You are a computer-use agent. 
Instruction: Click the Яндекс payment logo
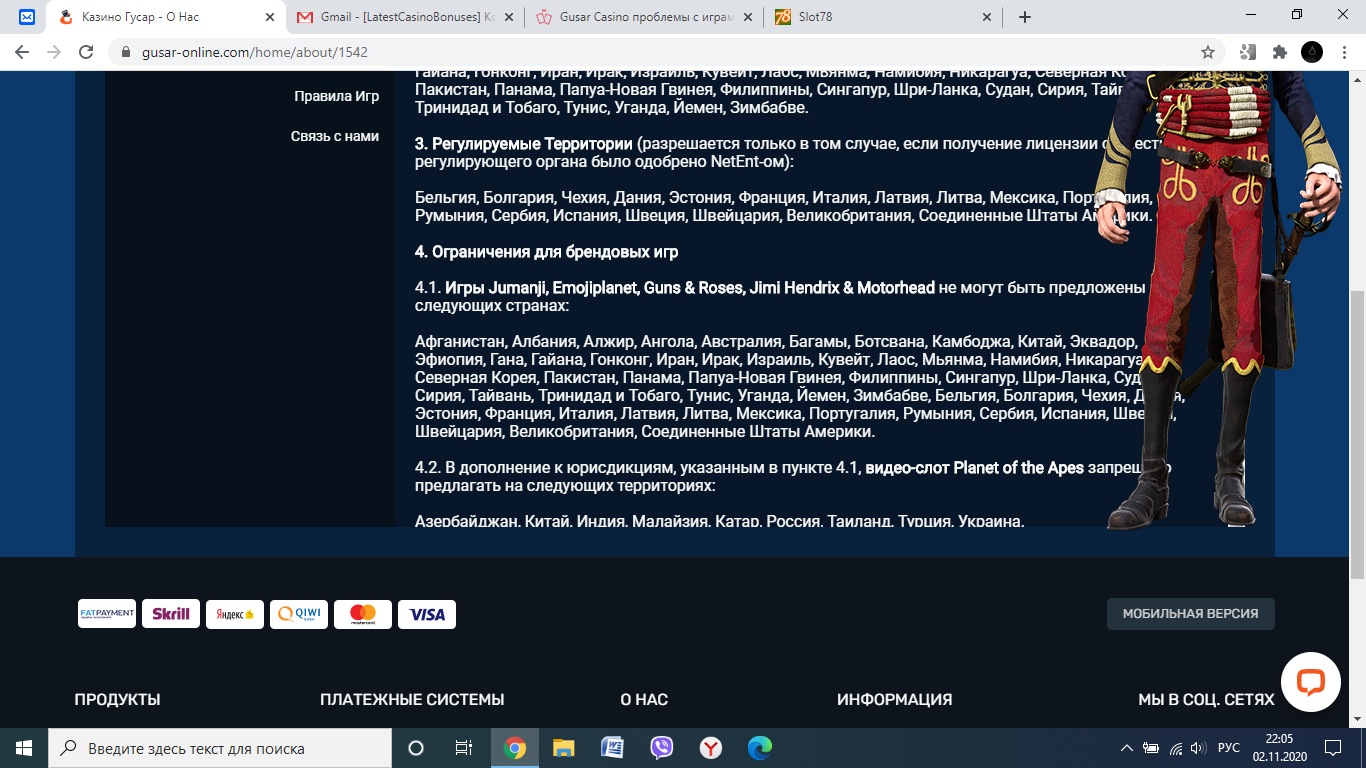[x=235, y=614]
